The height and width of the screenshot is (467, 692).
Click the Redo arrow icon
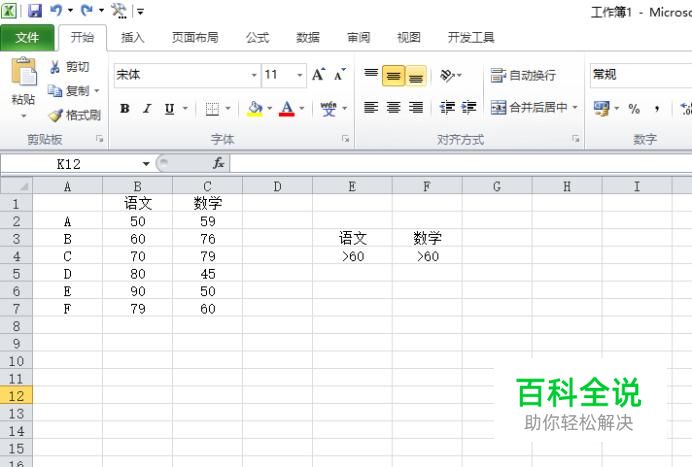coord(86,10)
